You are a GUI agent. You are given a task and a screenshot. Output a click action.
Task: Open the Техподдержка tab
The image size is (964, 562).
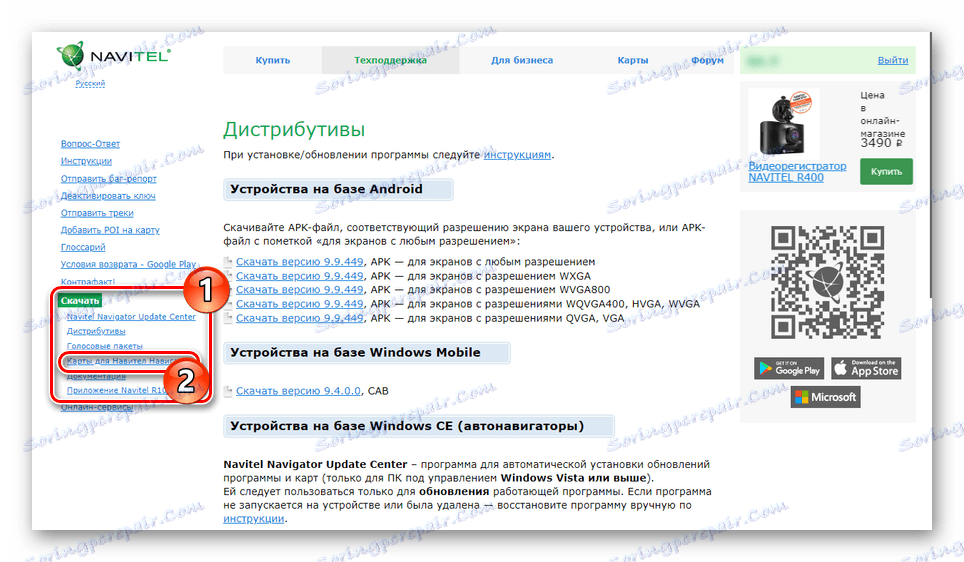[390, 60]
